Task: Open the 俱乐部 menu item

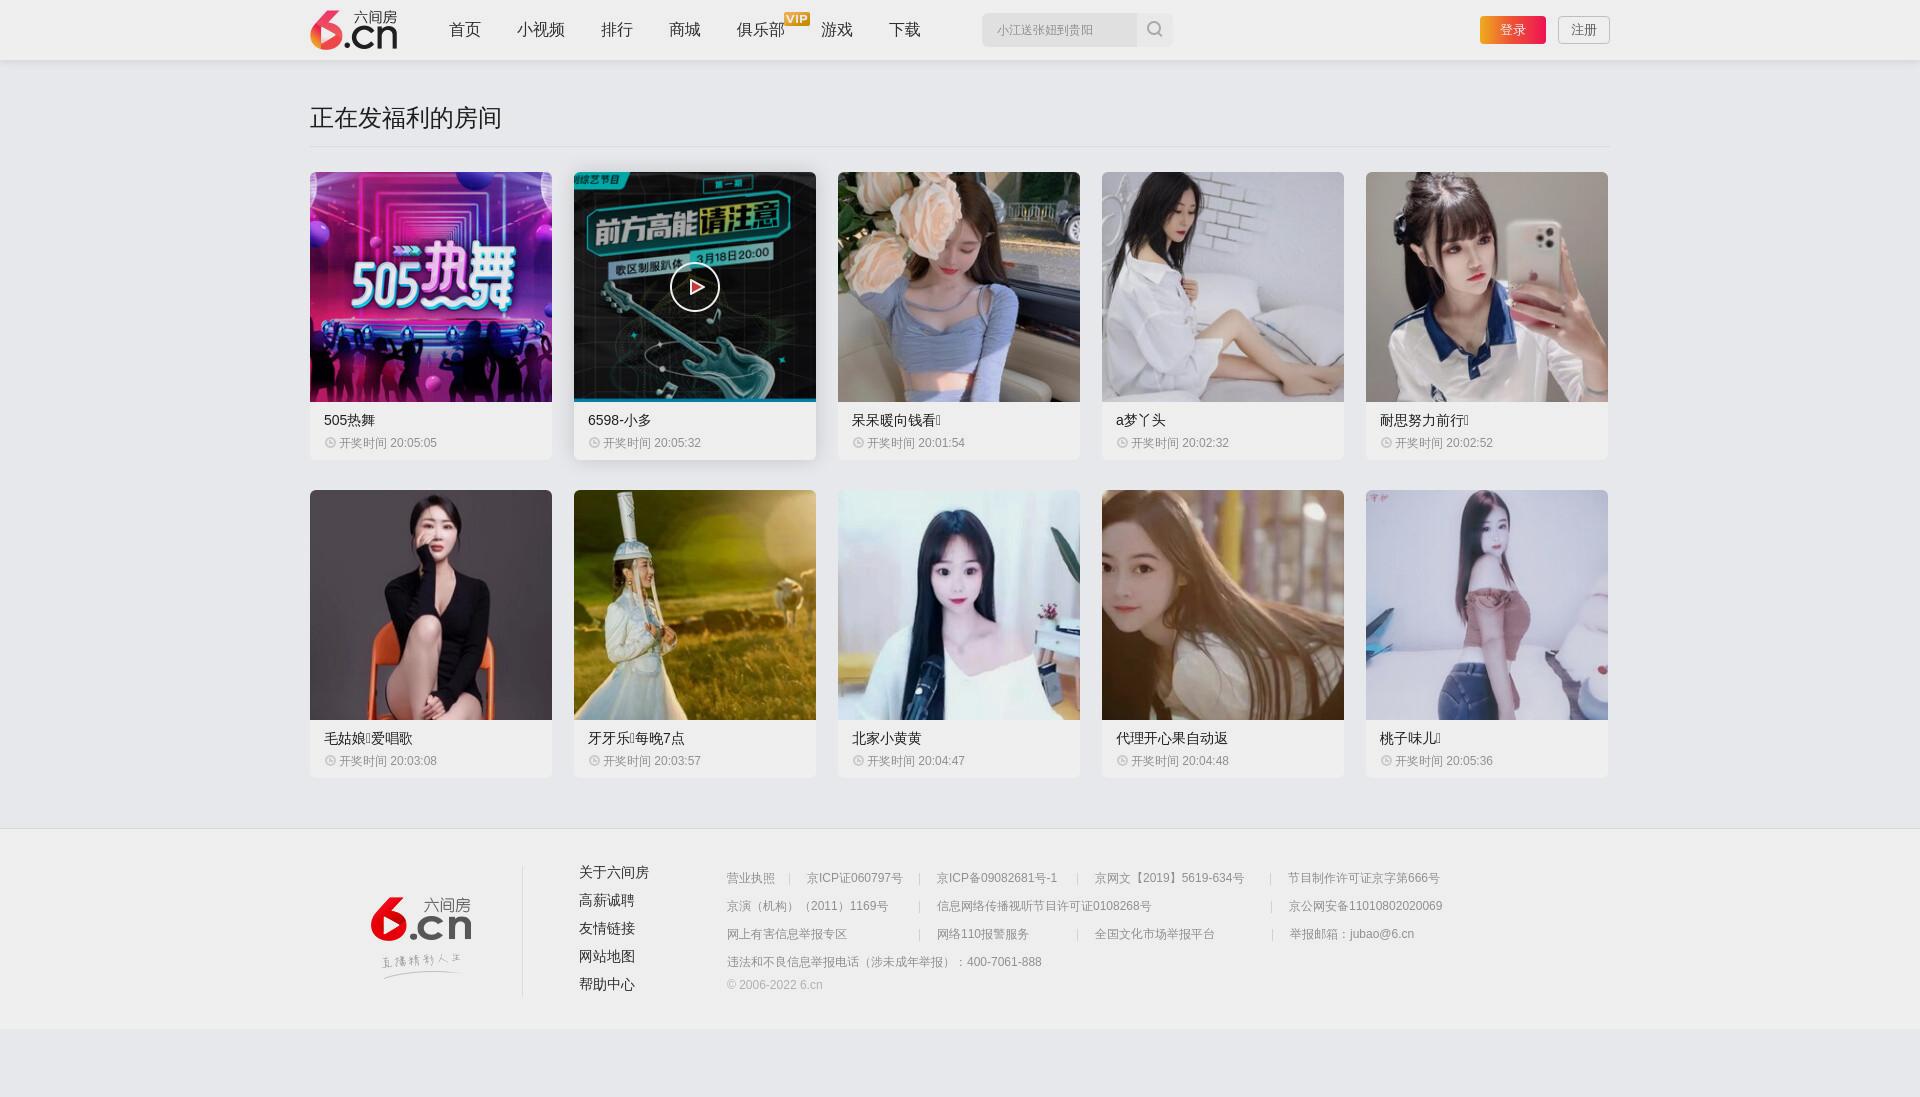Action: click(x=761, y=30)
